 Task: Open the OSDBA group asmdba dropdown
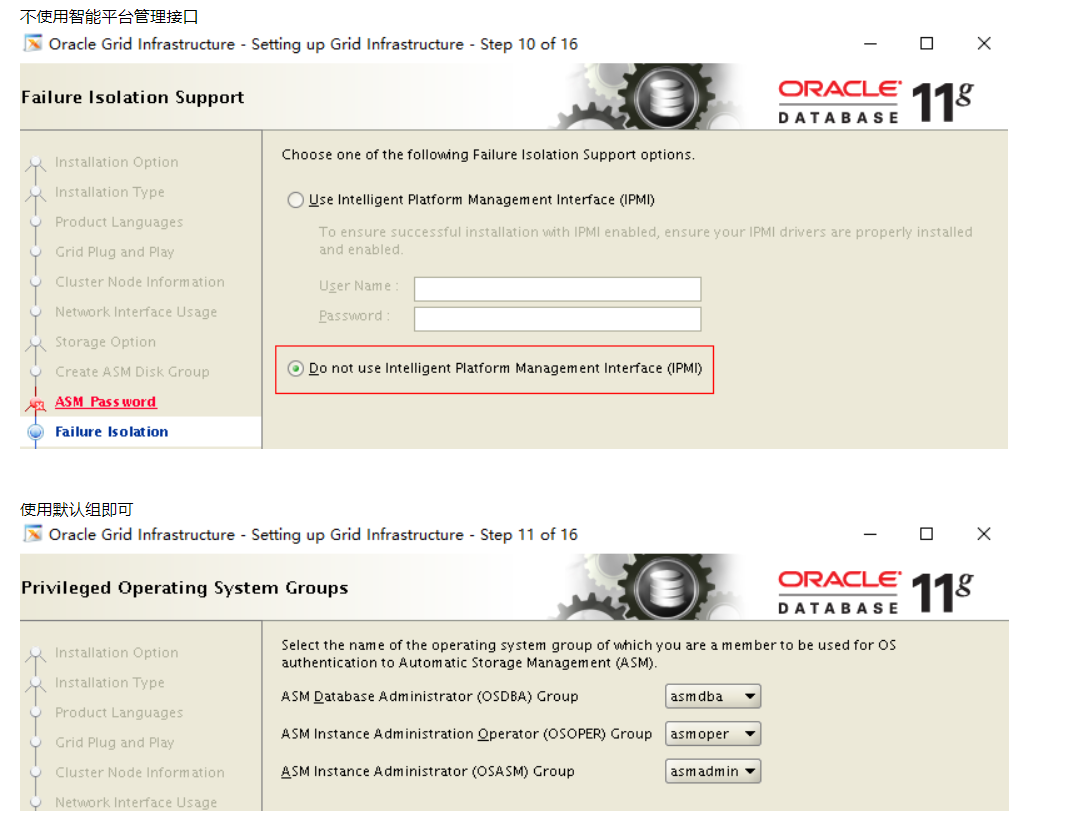712,696
